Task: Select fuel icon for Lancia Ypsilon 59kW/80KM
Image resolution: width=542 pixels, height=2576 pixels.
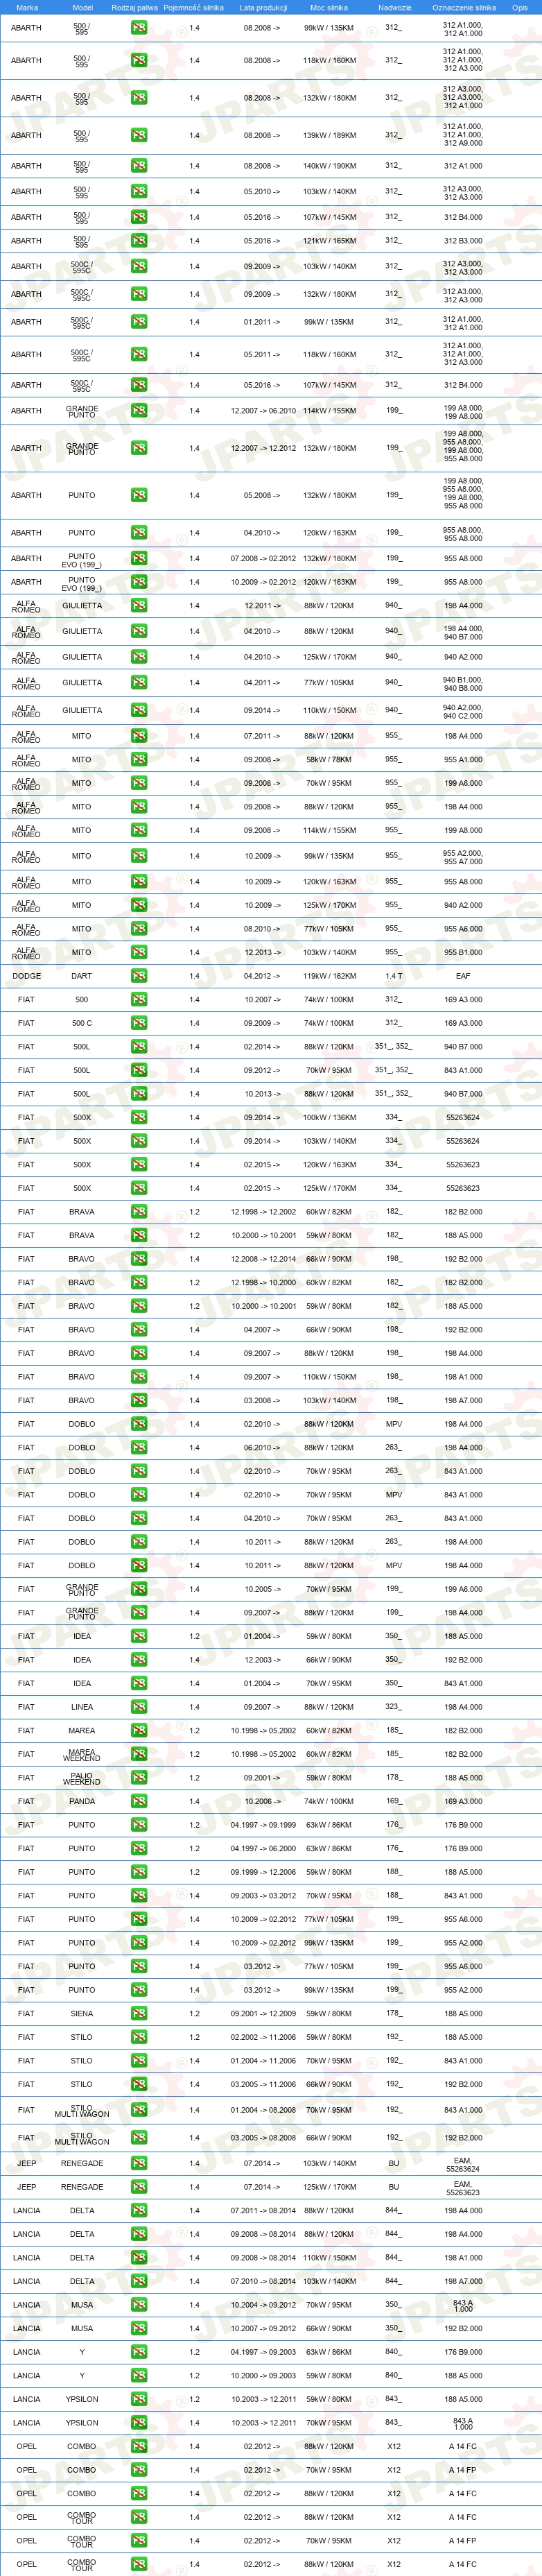Action: click(x=139, y=2399)
